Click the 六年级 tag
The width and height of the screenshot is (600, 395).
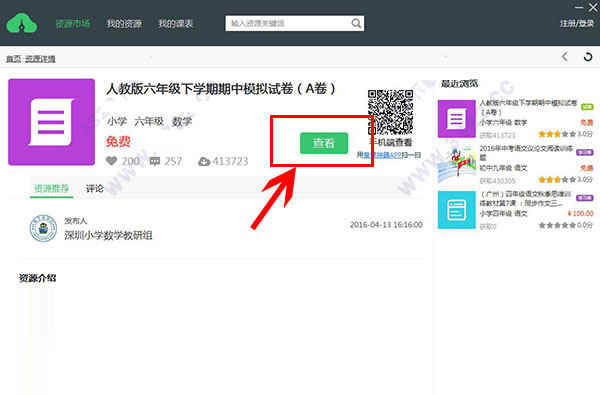pos(149,122)
